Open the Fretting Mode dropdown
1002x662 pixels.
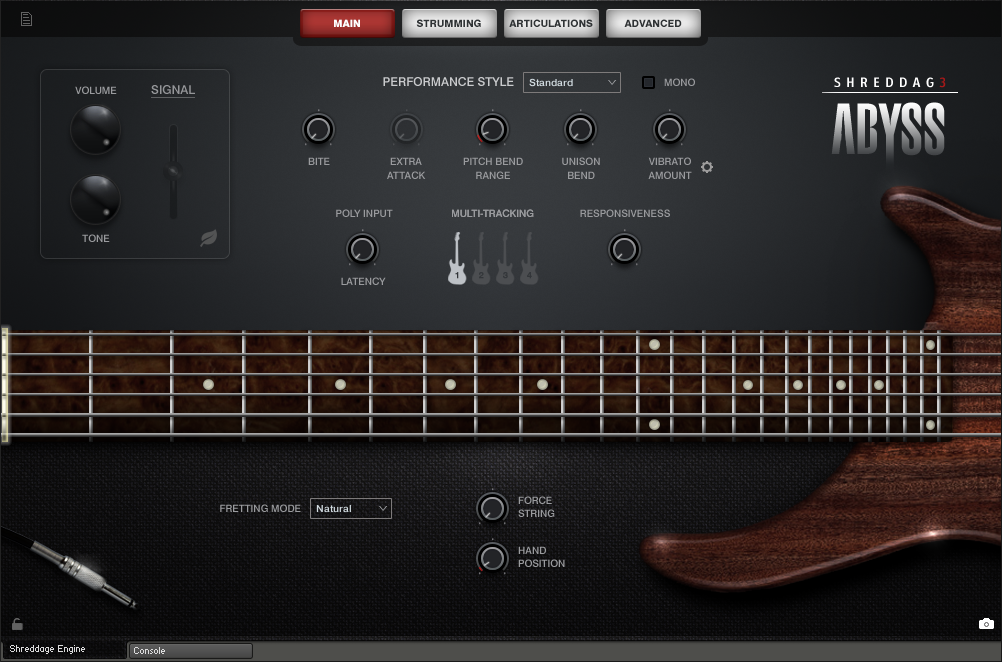coord(351,508)
